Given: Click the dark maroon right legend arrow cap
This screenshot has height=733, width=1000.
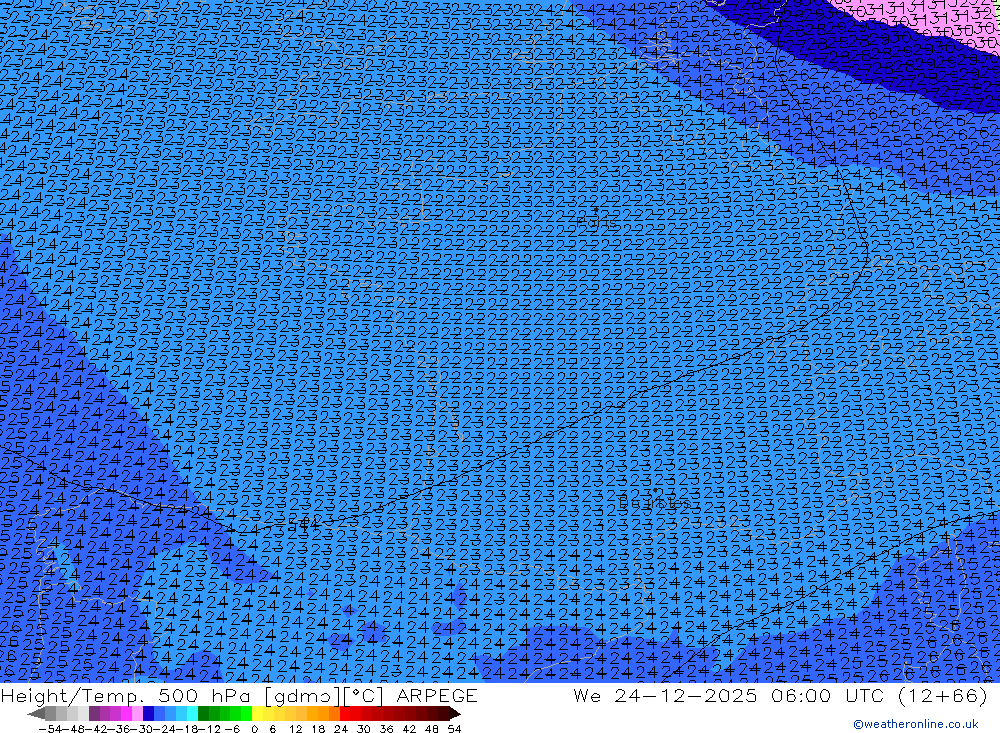Looking at the screenshot, I should [454, 713].
